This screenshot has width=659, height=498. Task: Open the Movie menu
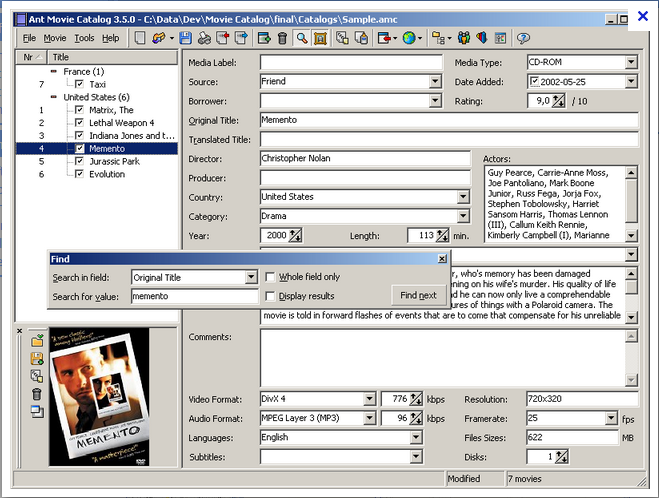55,38
